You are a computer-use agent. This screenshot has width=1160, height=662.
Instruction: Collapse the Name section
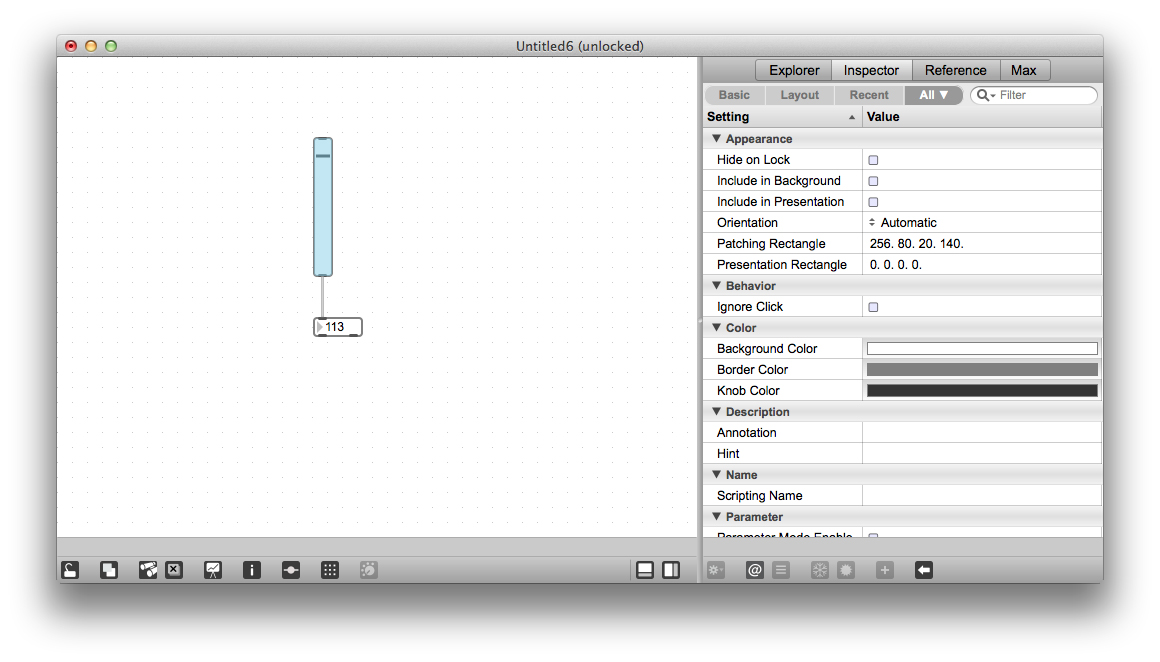tap(716, 474)
